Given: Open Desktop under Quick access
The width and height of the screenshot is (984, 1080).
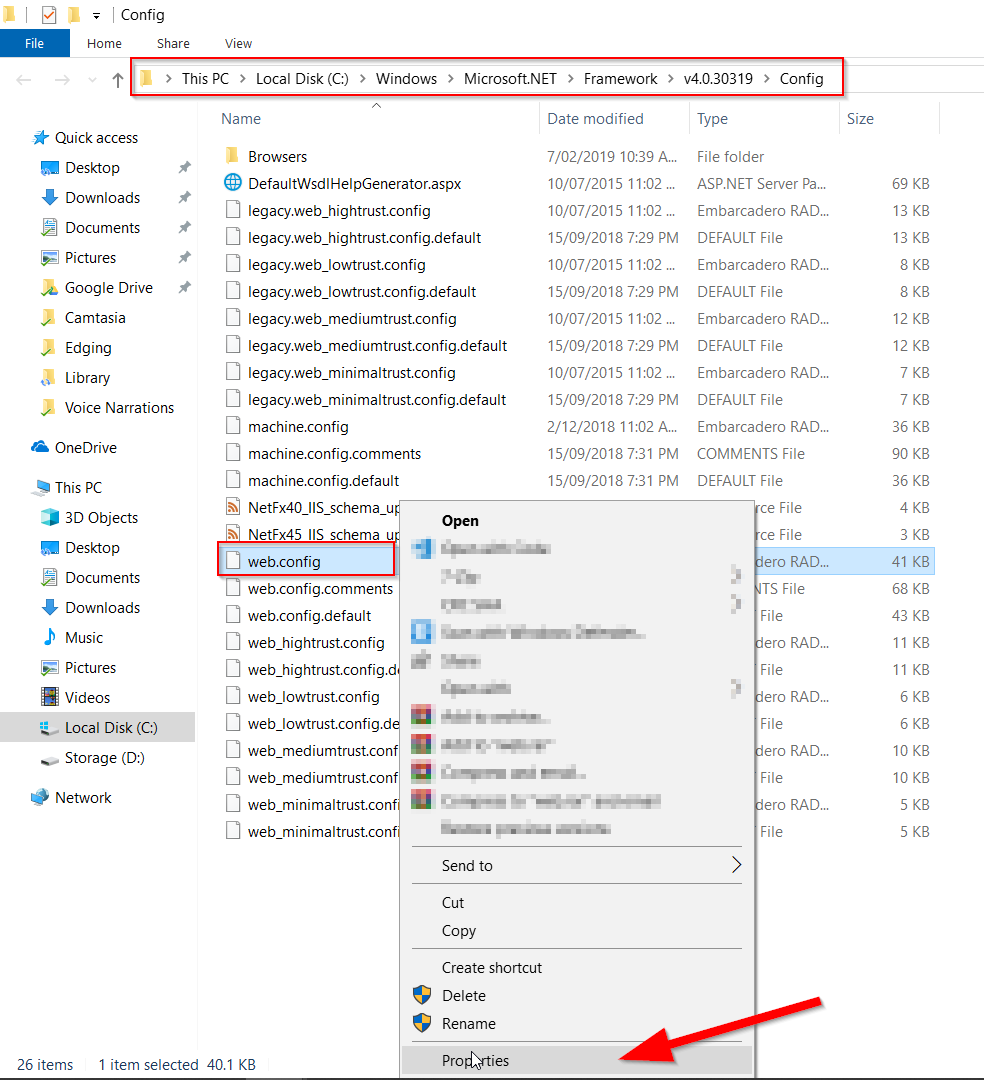Looking at the screenshot, I should pyautogui.click(x=92, y=167).
